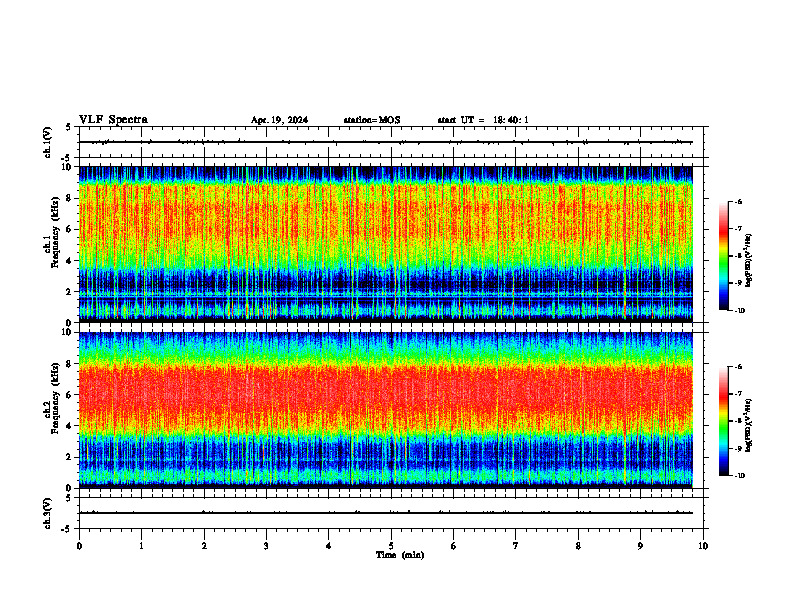Click the time axis tick label '0'
The image size is (792, 612).
coord(79,546)
